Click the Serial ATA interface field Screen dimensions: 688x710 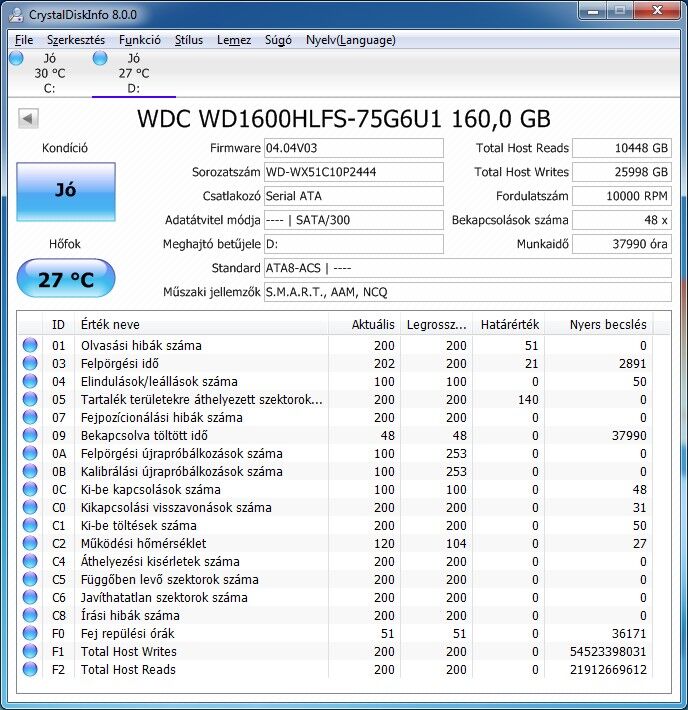click(354, 196)
